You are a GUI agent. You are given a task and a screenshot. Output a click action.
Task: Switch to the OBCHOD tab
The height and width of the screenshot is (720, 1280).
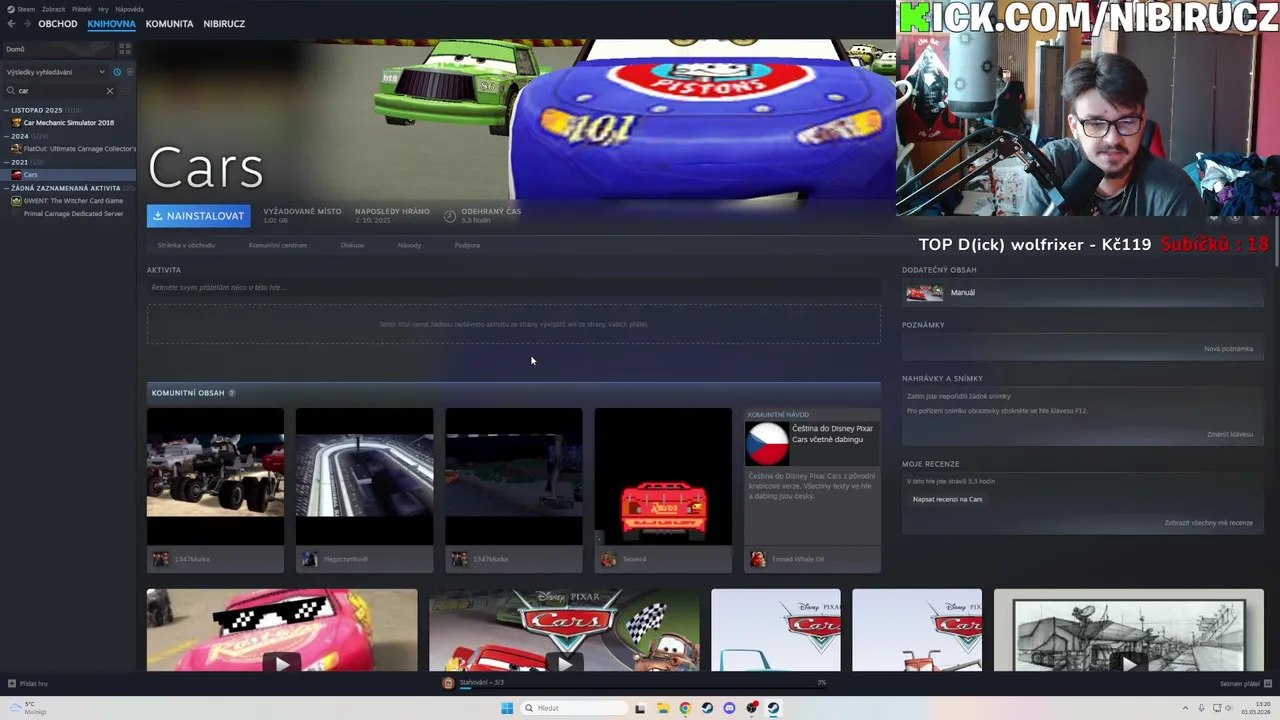coord(58,23)
